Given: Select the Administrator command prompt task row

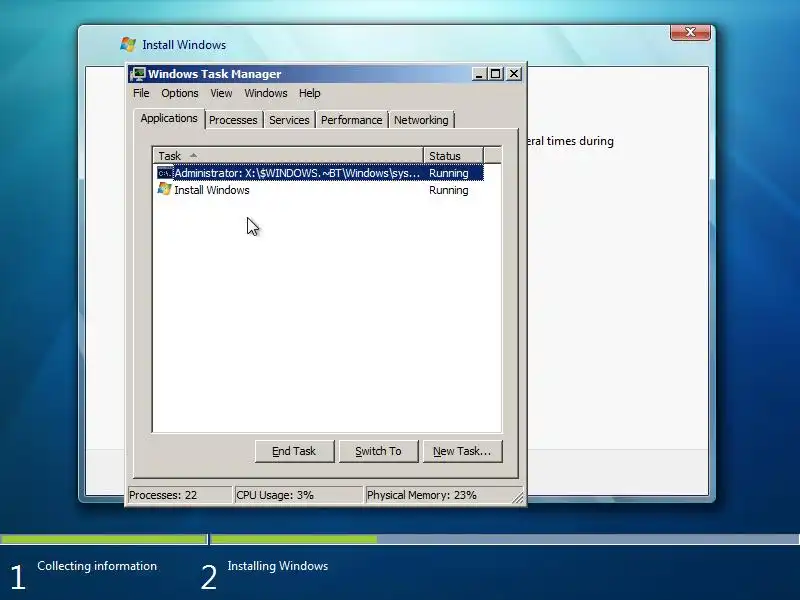Looking at the screenshot, I should [320, 173].
